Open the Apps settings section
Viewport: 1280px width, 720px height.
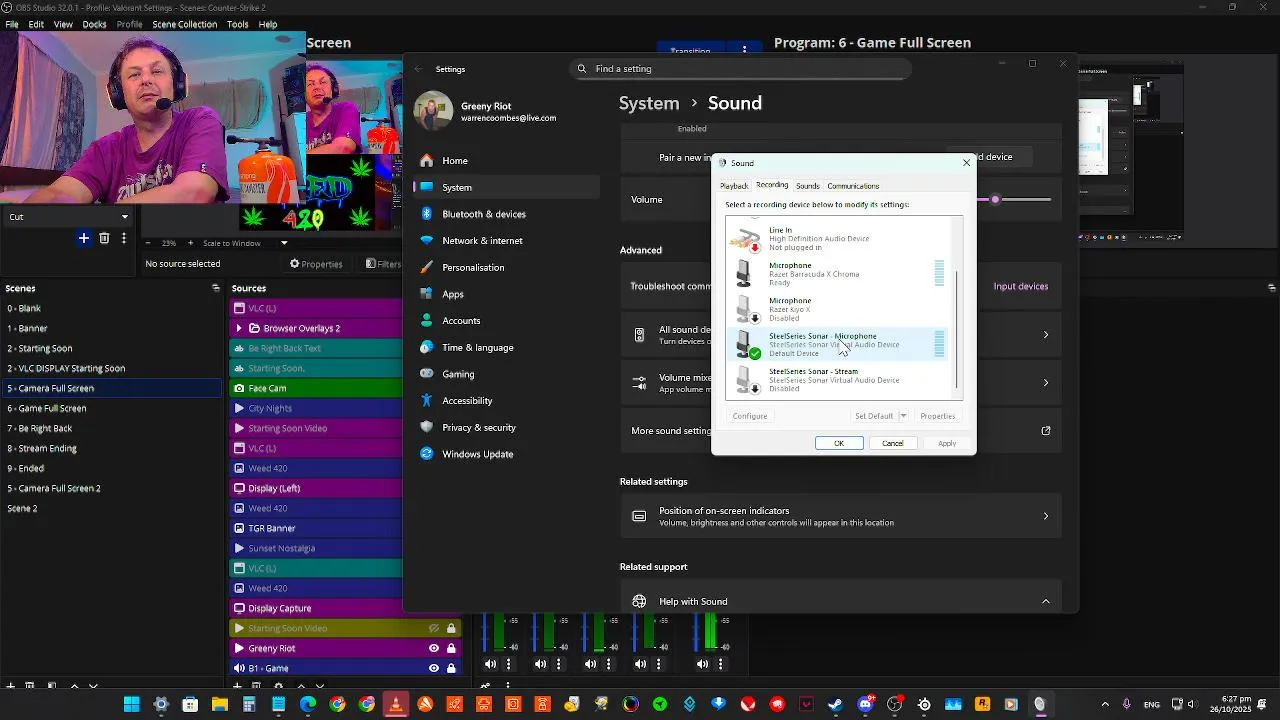tap(505, 294)
